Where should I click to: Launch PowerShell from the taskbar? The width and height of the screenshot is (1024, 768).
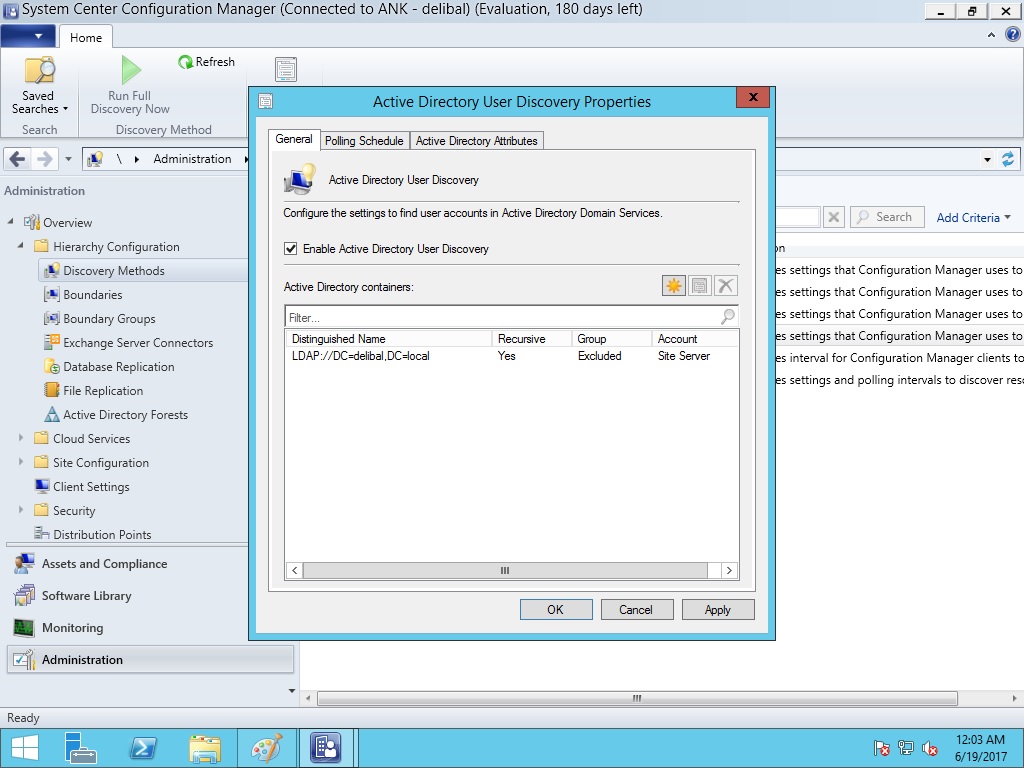tap(143, 748)
